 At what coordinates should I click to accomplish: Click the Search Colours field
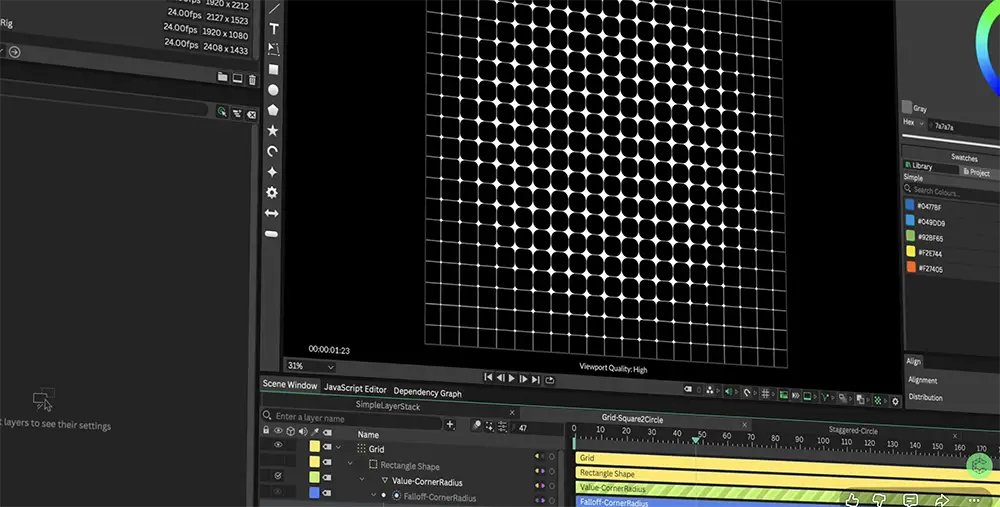[952, 191]
